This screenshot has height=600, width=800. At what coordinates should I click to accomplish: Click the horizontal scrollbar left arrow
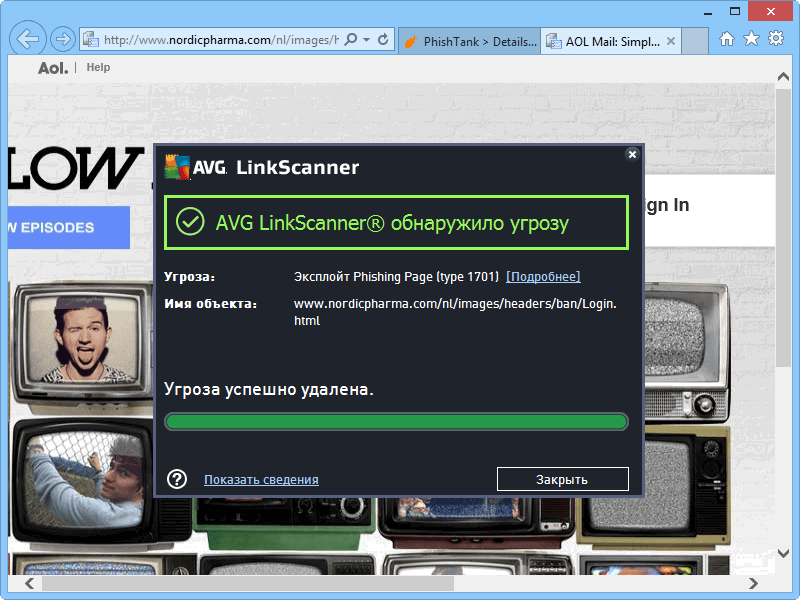(x=30, y=583)
